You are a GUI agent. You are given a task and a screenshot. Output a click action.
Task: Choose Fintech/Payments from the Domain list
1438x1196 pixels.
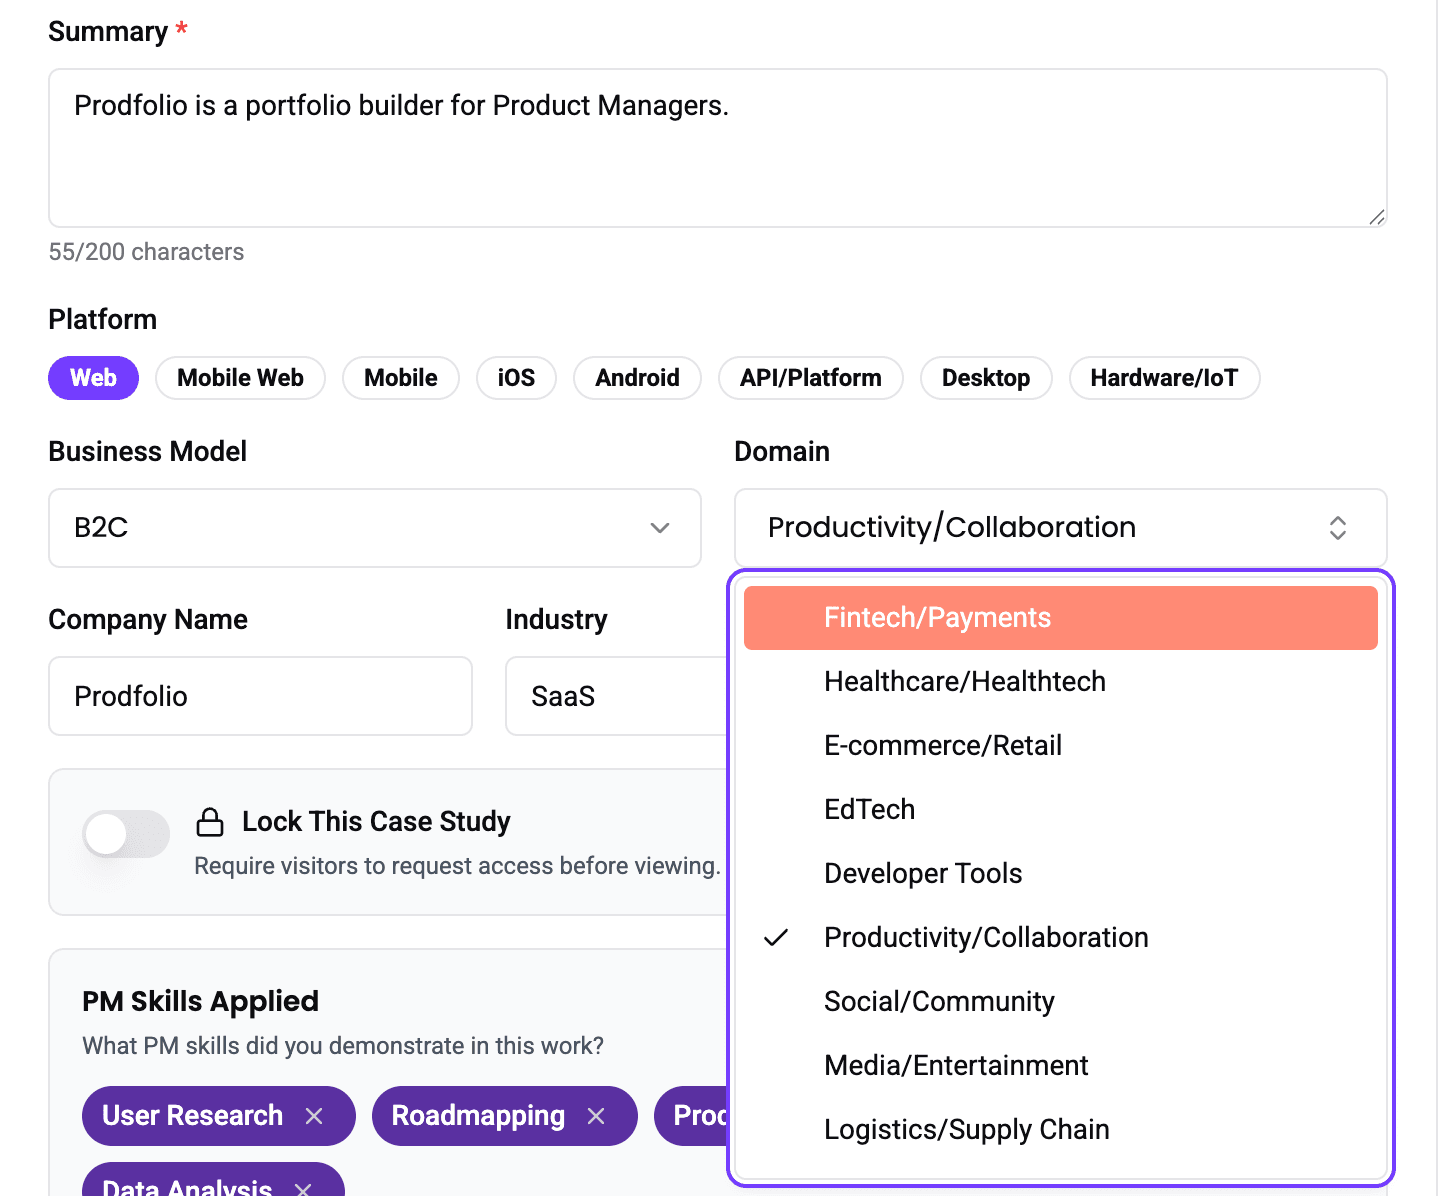(x=1061, y=618)
